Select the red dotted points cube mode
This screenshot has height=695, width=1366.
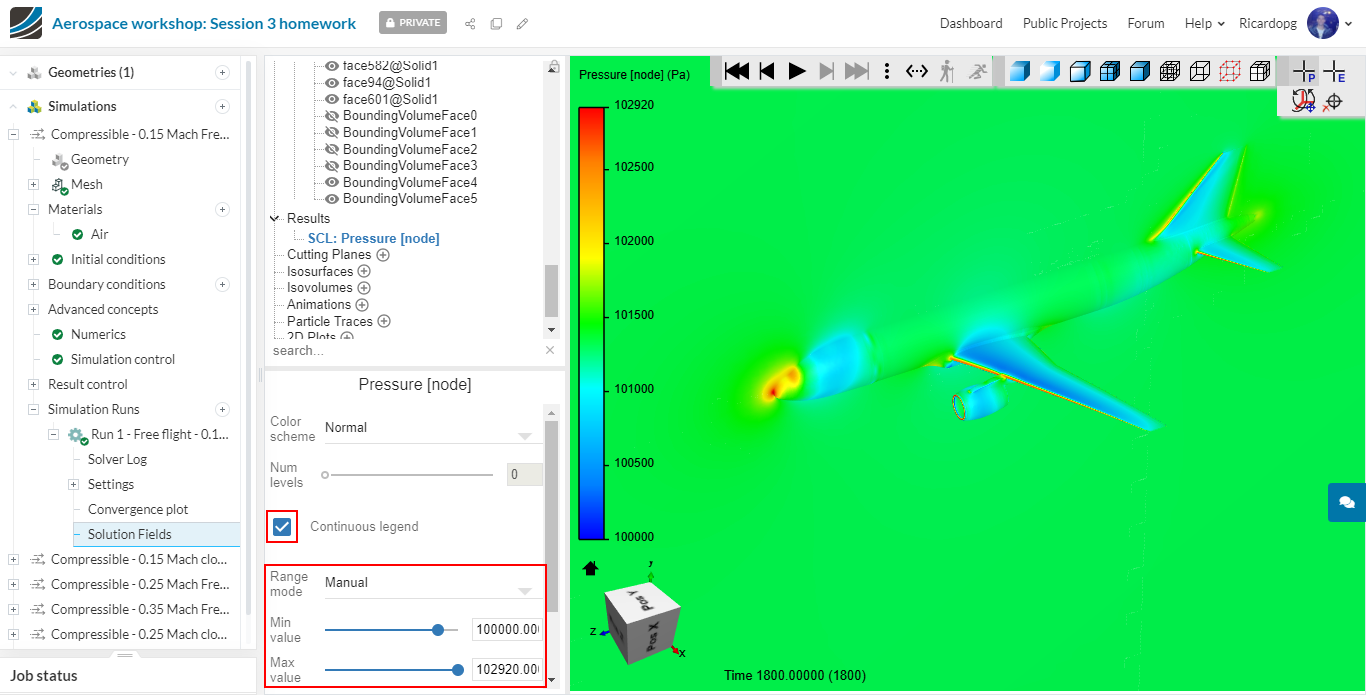click(1231, 71)
